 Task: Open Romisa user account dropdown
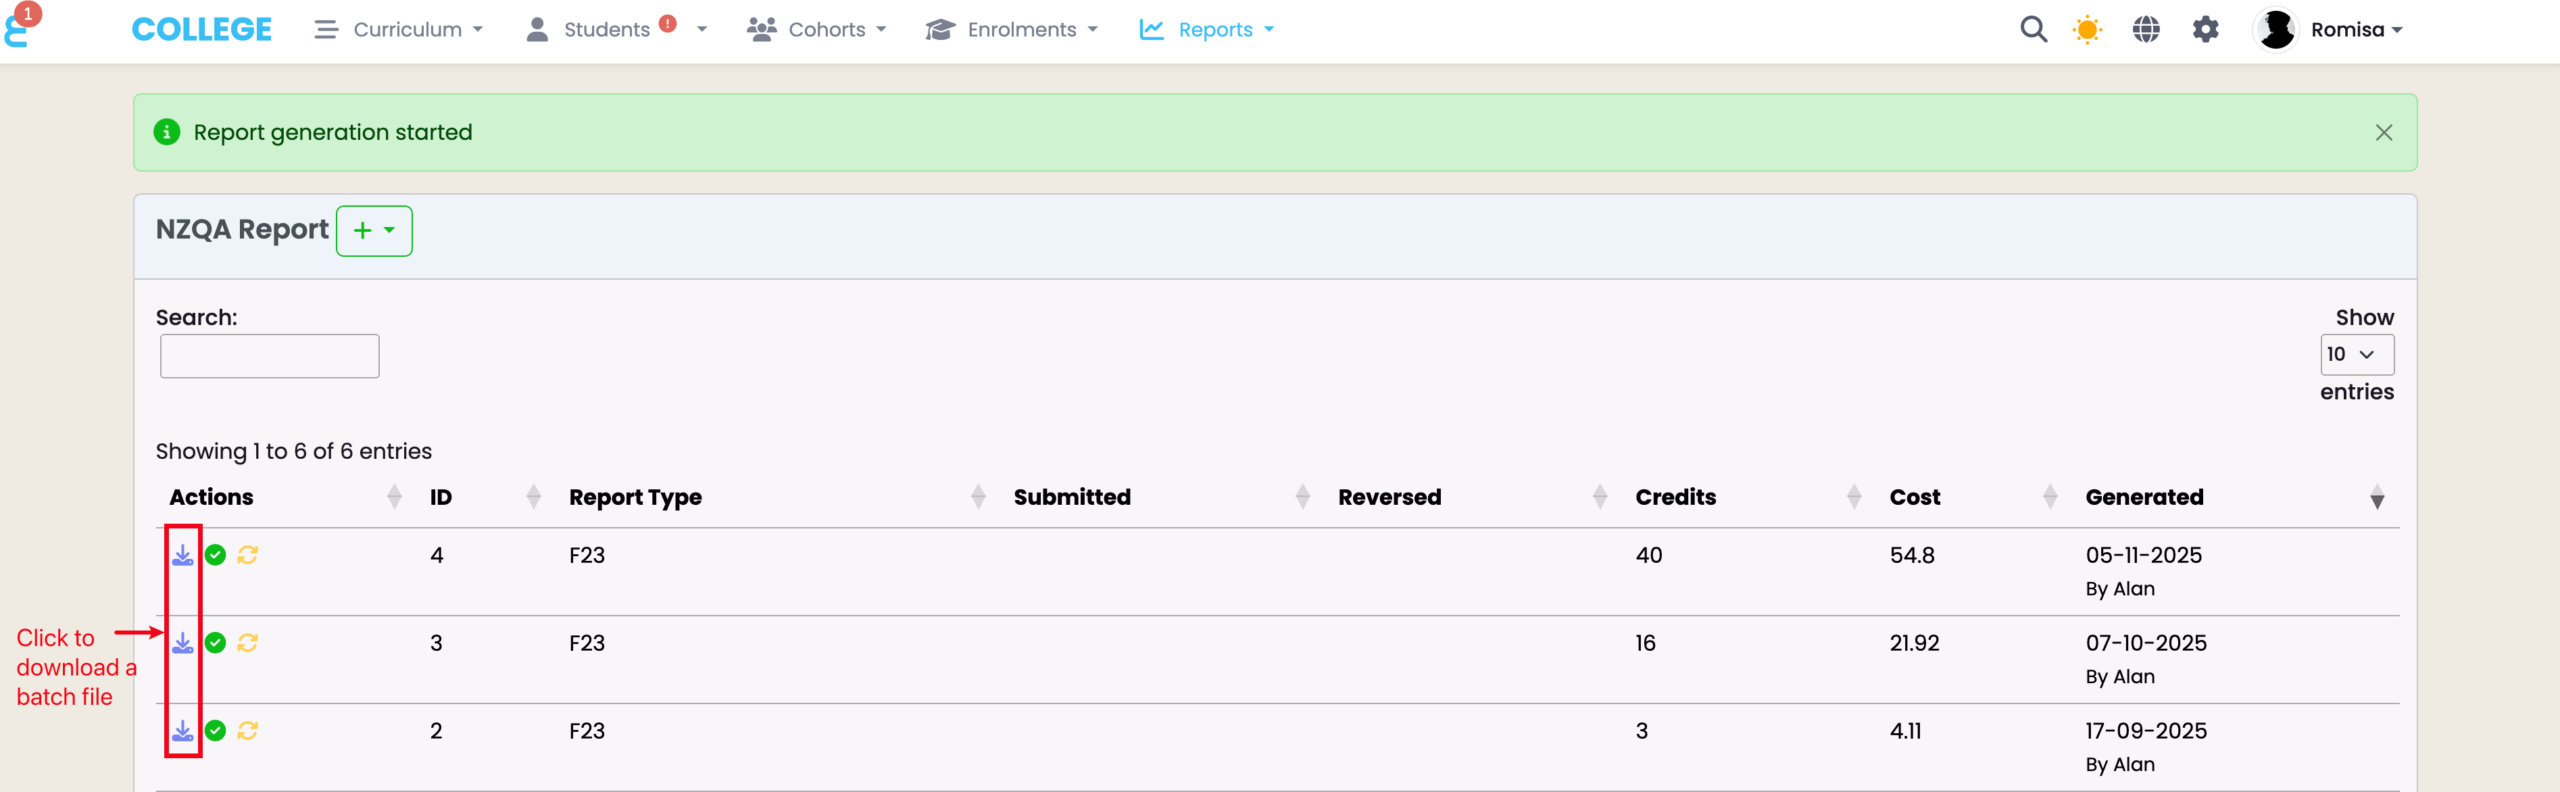pos(2330,30)
